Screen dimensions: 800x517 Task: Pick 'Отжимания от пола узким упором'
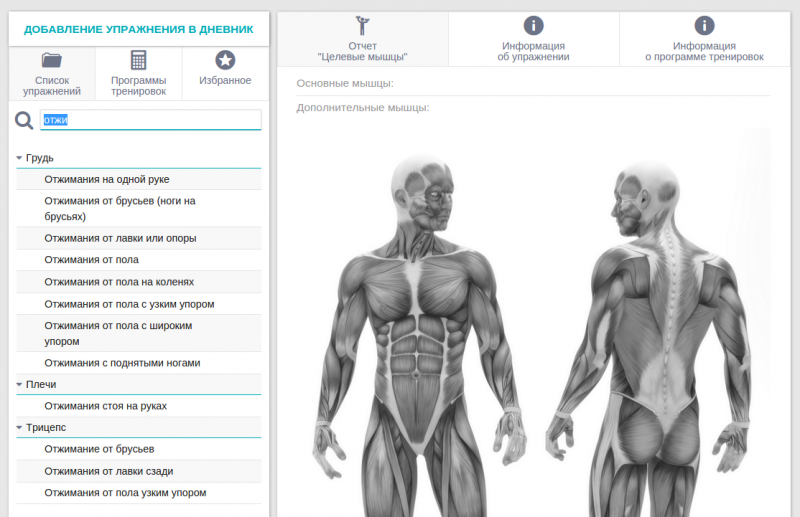[139, 493]
